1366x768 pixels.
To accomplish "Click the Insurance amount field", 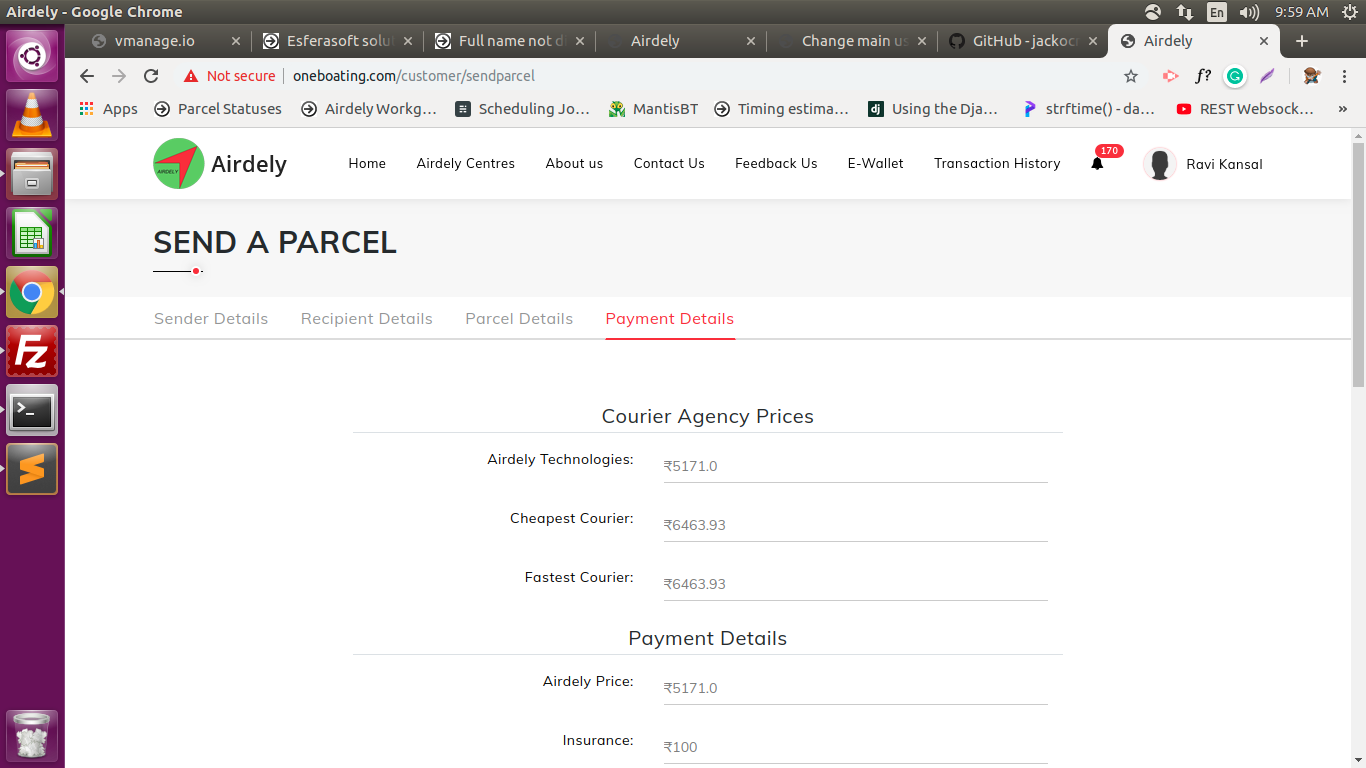I will pyautogui.click(x=855, y=747).
